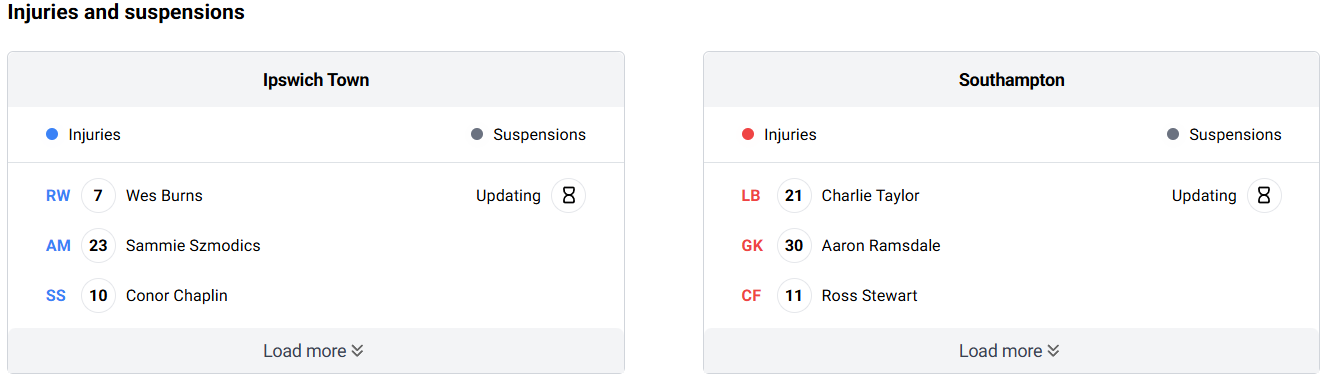
Task: Open Wes Burns player name
Action: [x=164, y=196]
